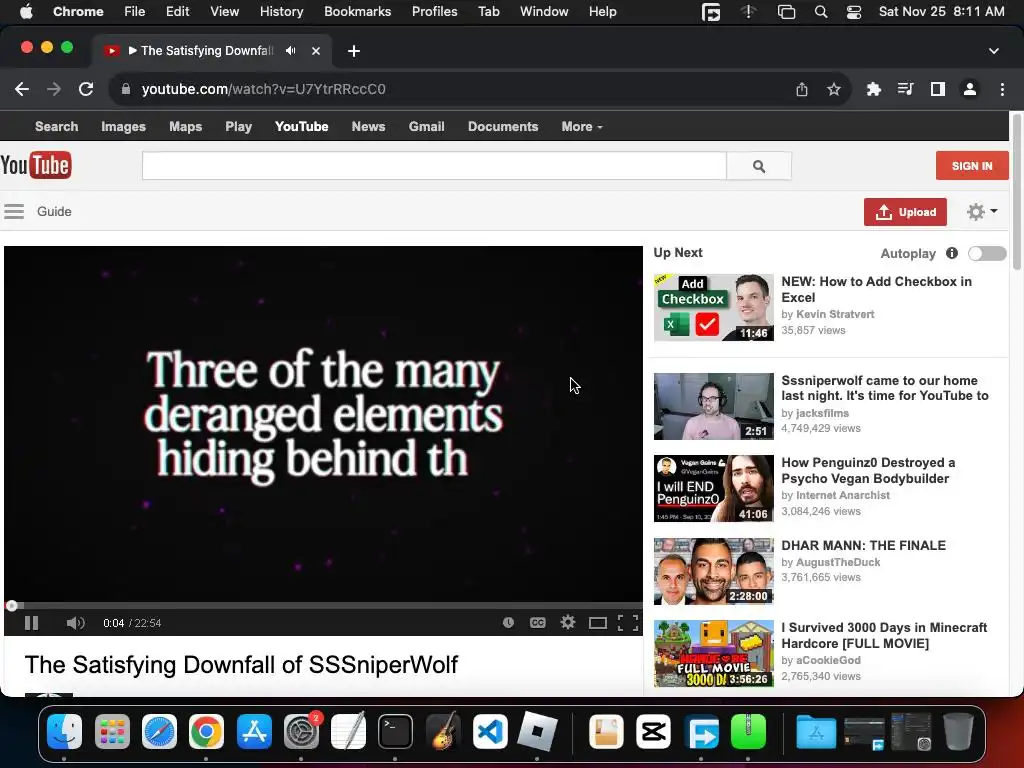
Task: Pause the video with the pause button
Action: pos(31,623)
